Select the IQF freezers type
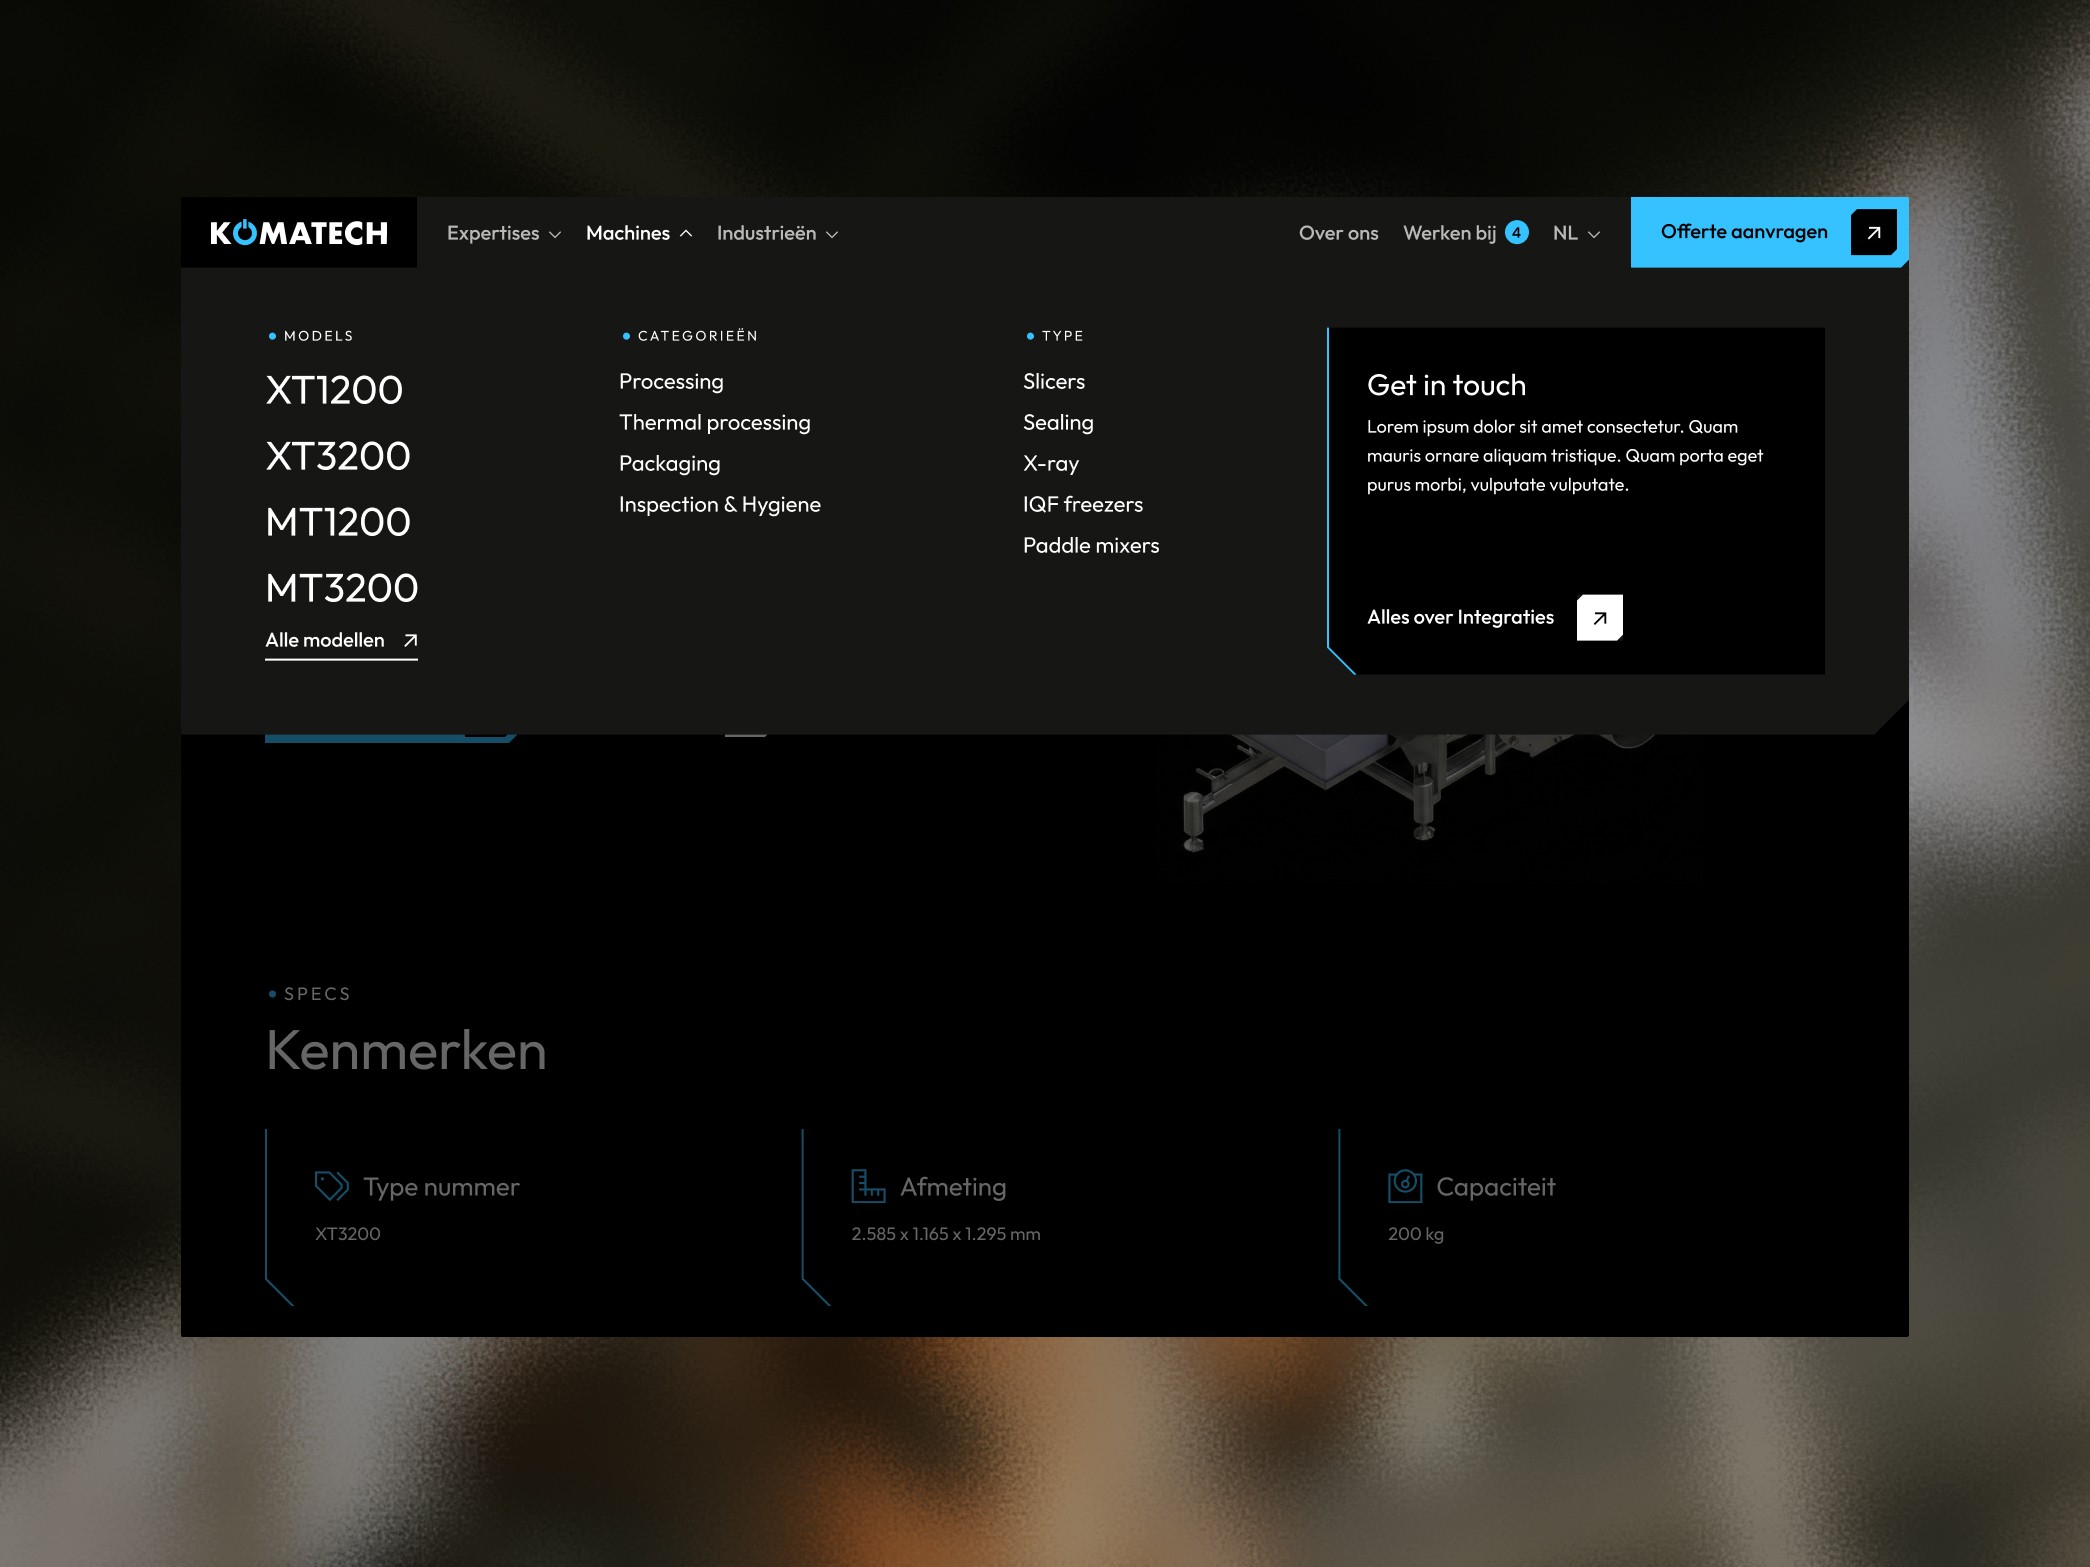Viewport: 2090px width, 1567px height. [1082, 505]
